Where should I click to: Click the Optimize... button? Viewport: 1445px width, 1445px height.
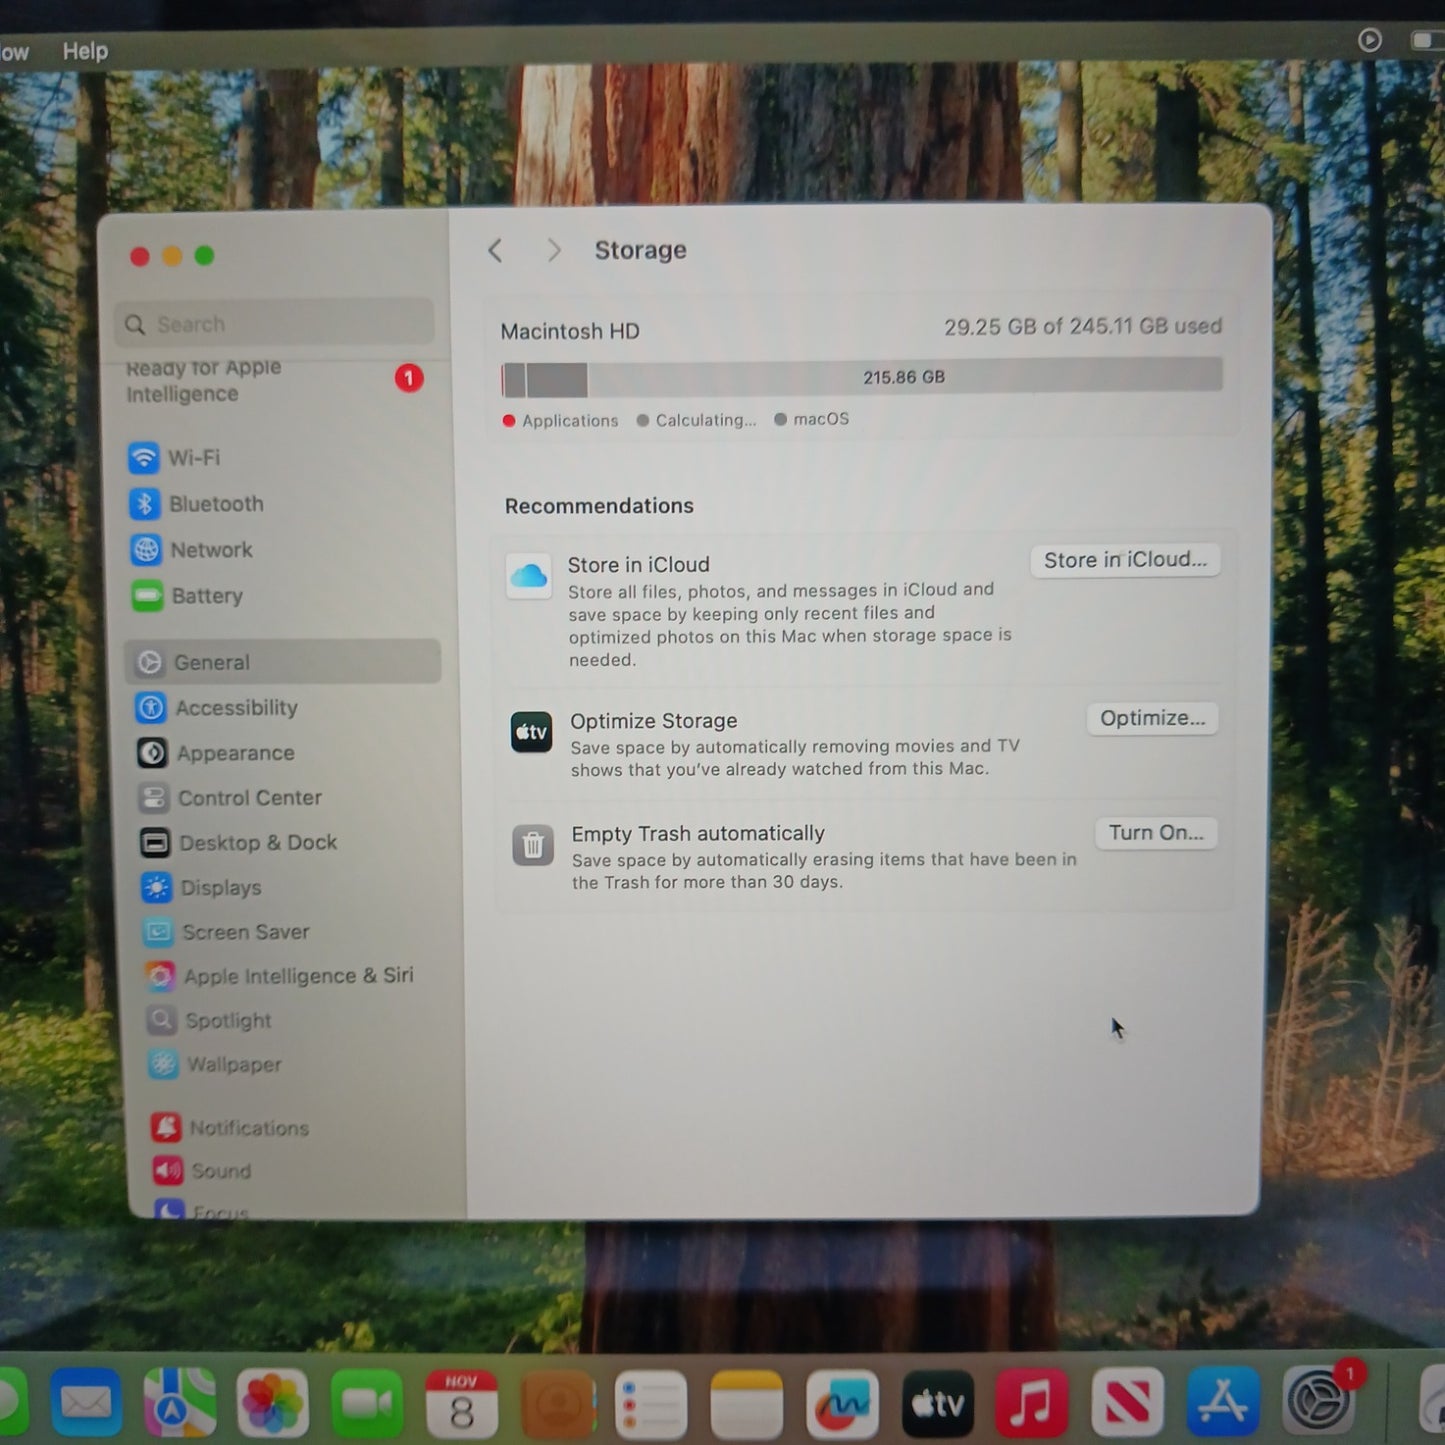pyautogui.click(x=1152, y=718)
